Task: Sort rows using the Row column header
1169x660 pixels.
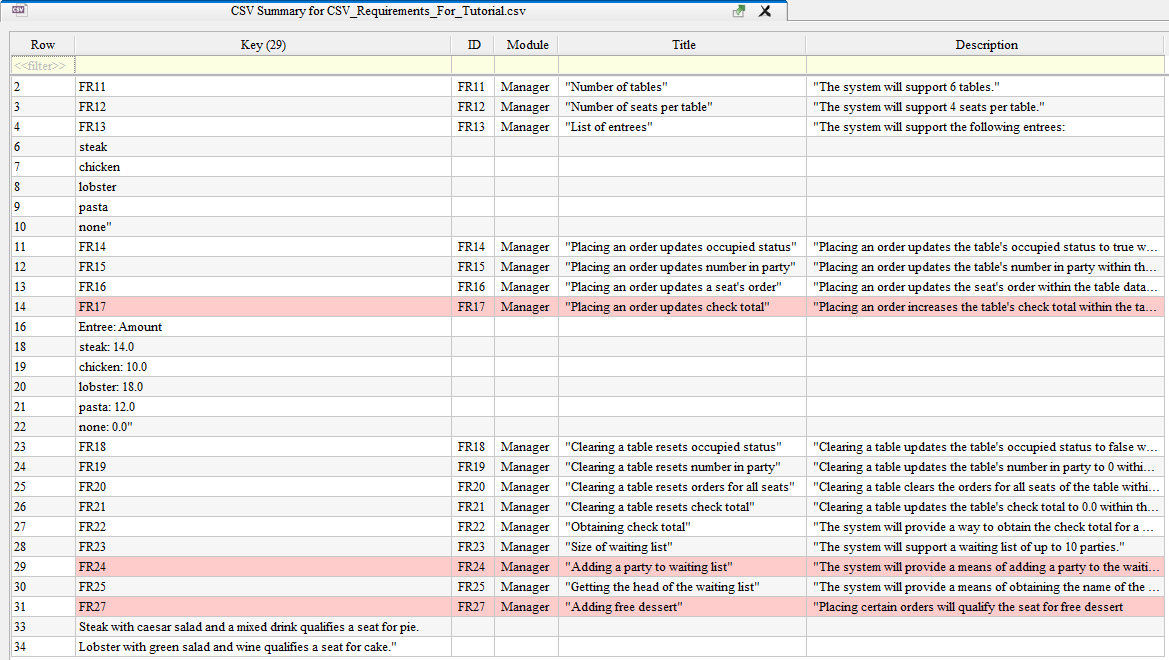Action: pyautogui.click(x=42, y=44)
